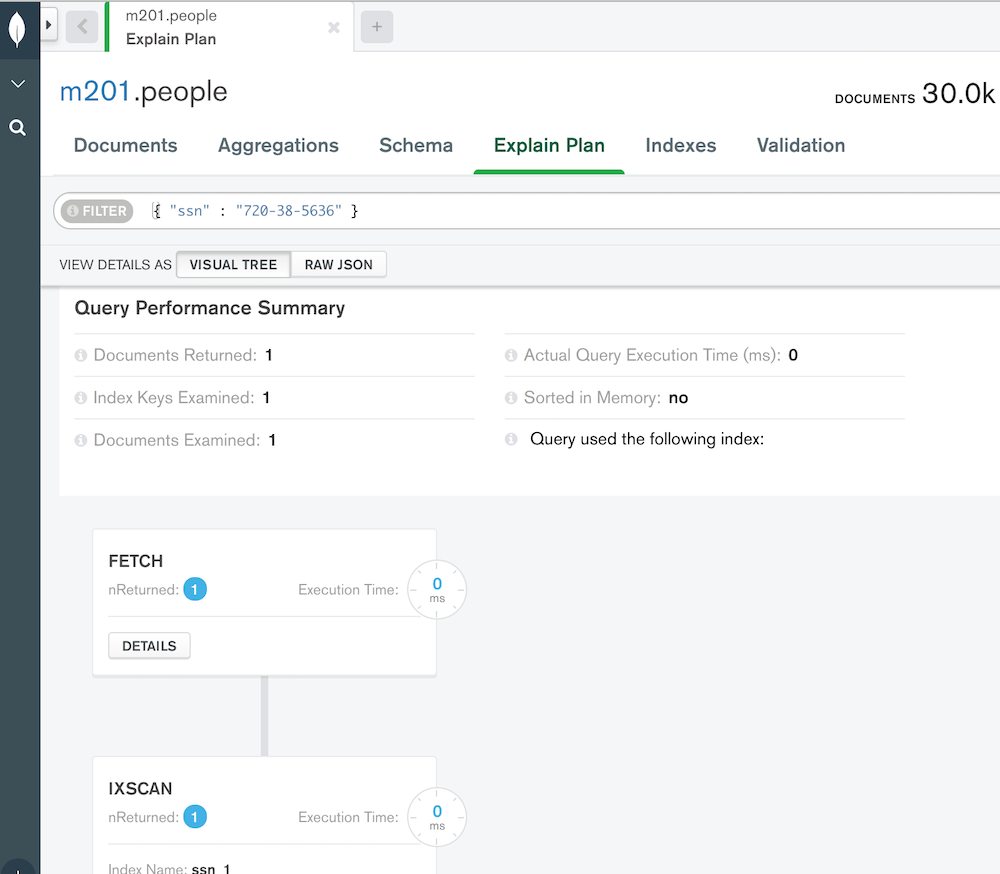Click info icon beside Index Keys Examined

pos(80,398)
